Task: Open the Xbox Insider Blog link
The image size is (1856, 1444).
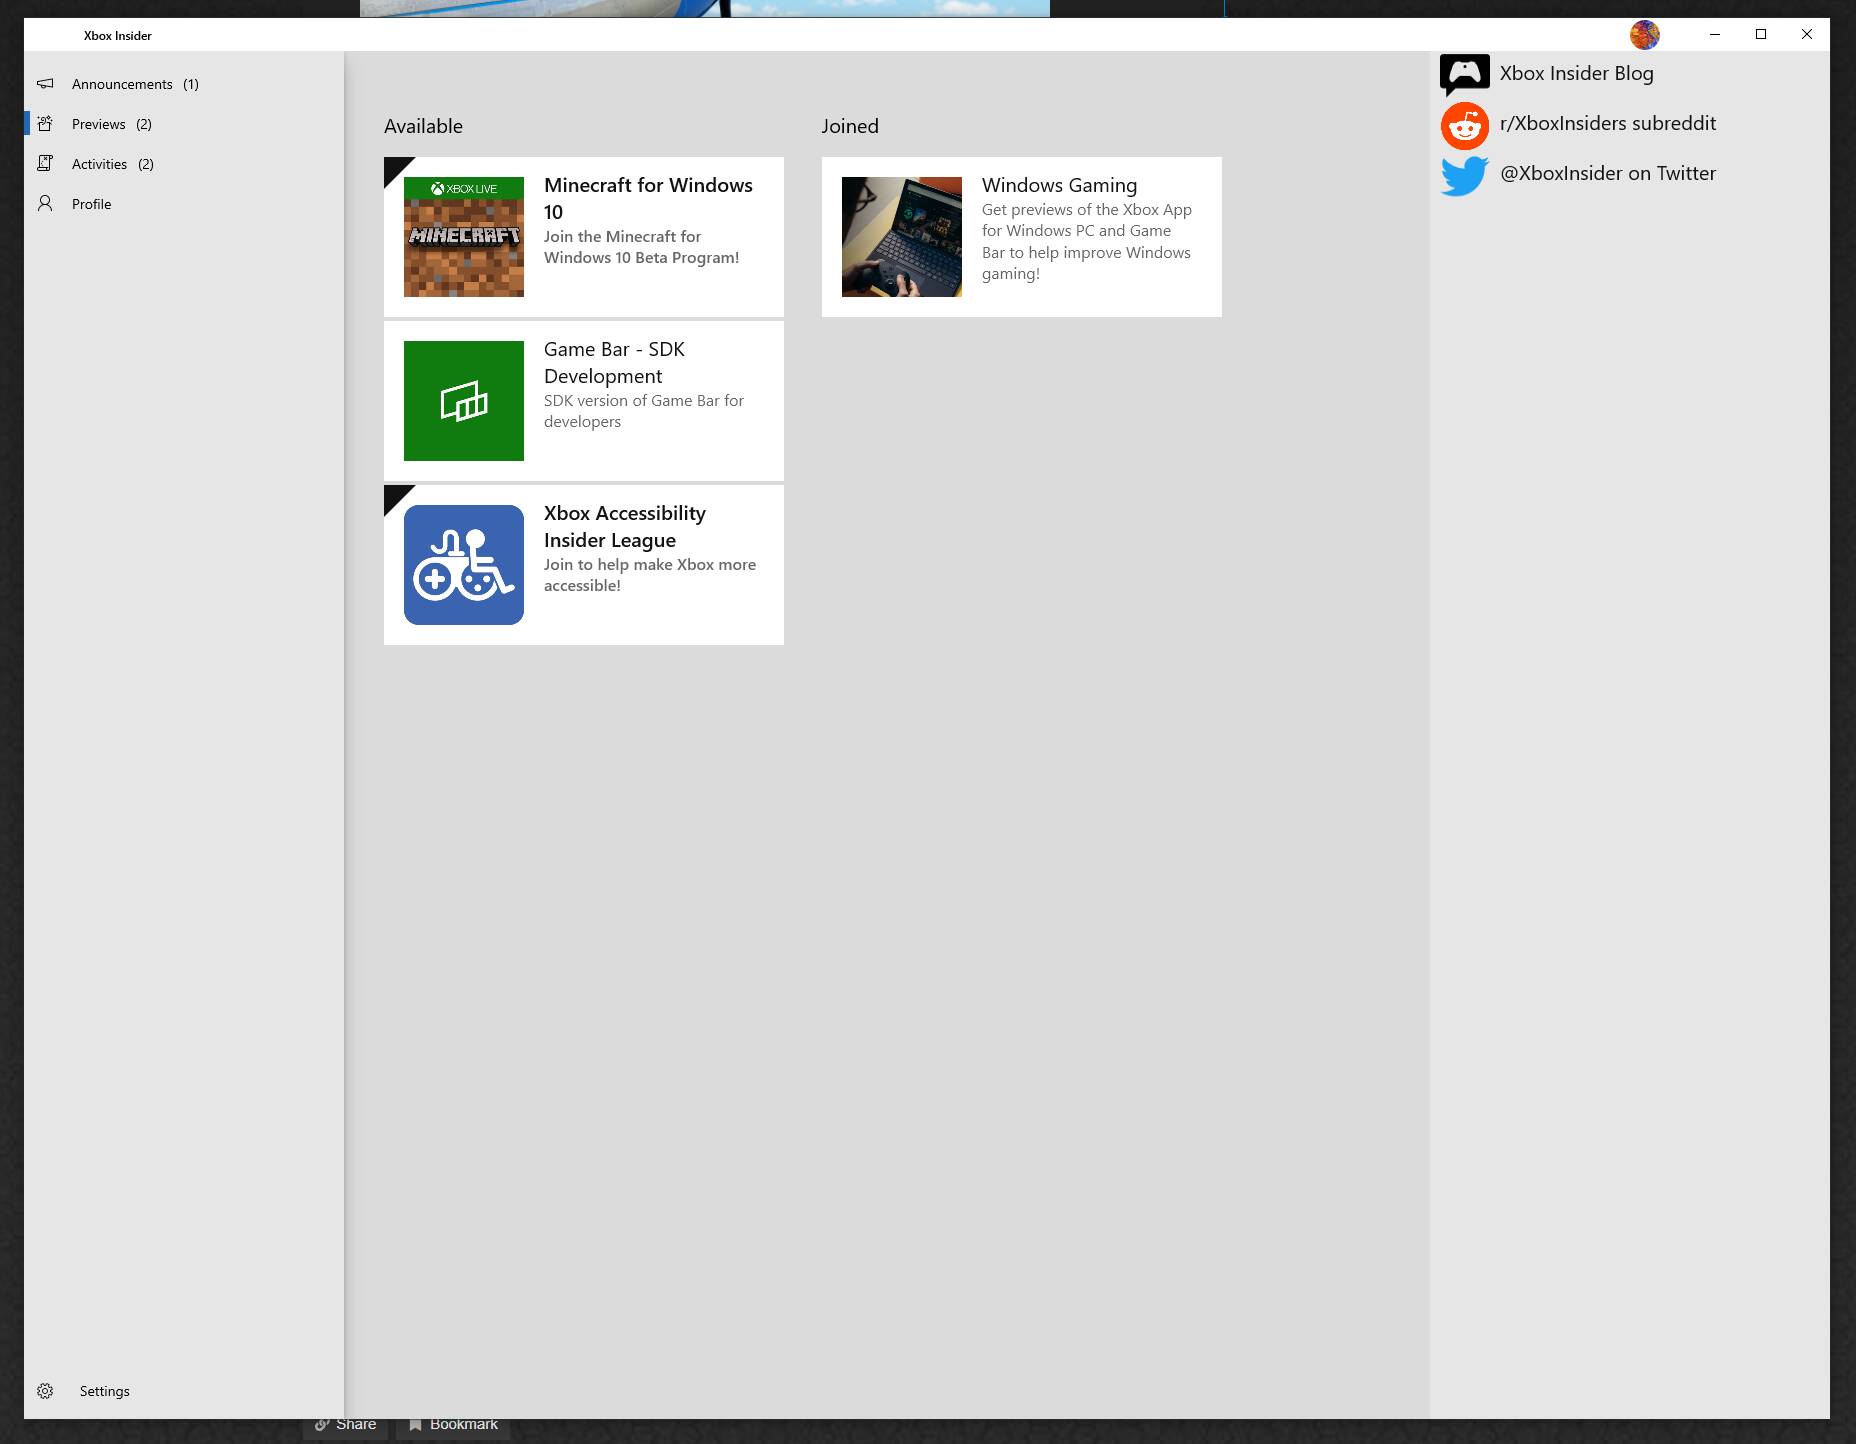Action: tap(1576, 74)
